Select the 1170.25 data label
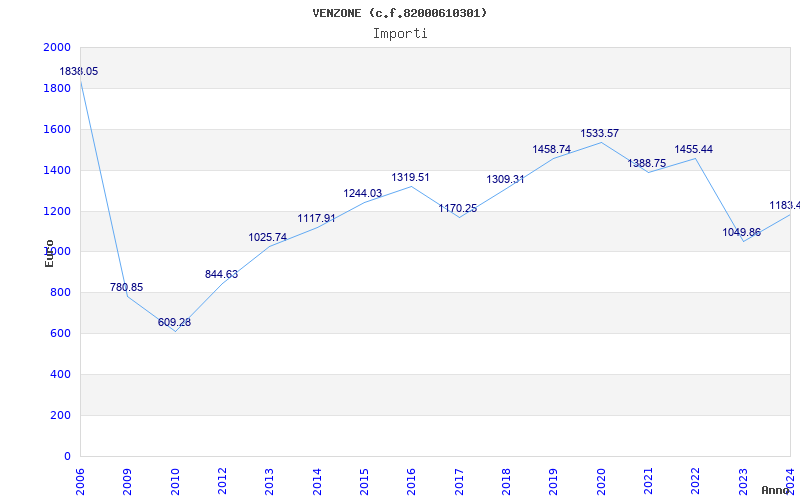800x500 pixels. click(x=458, y=208)
